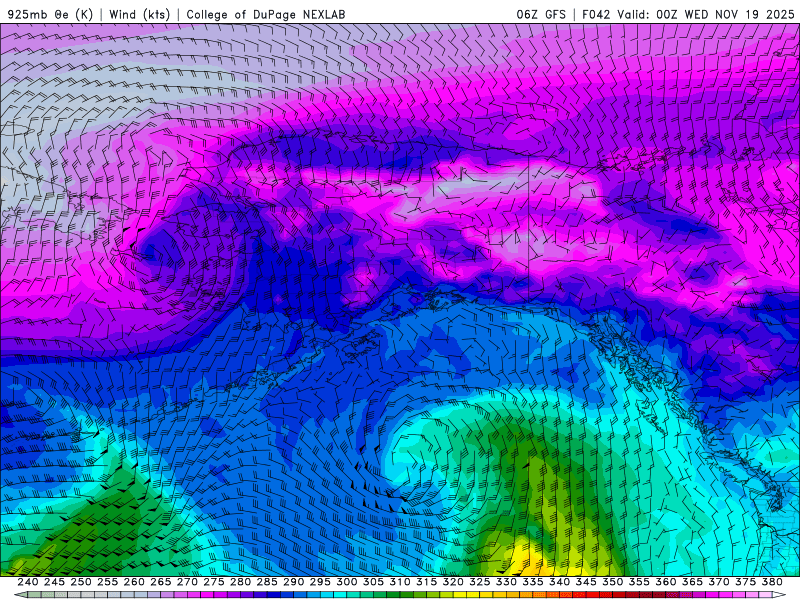
Task: Select the leftmost gray-green color bar swatch
Action: (x=34, y=595)
